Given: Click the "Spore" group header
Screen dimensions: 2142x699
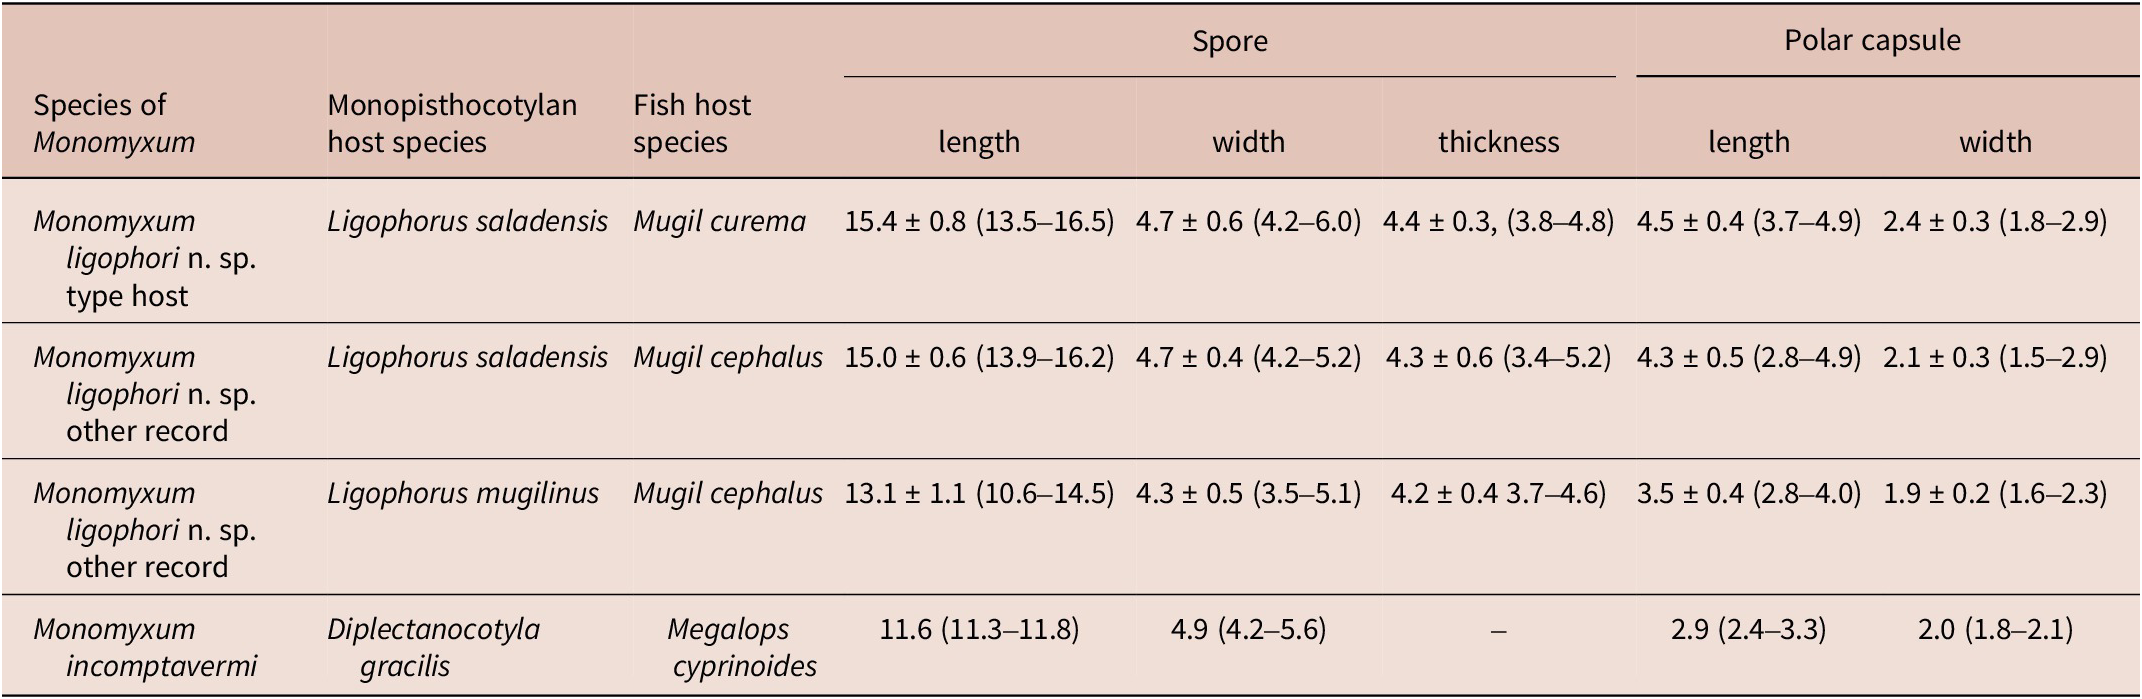Looking at the screenshot, I should [x=1229, y=41].
